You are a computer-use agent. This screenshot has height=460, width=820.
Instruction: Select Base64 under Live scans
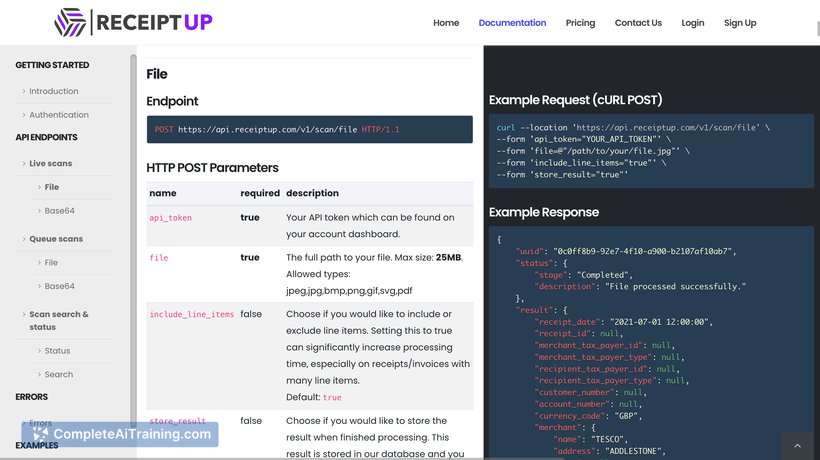coord(59,211)
